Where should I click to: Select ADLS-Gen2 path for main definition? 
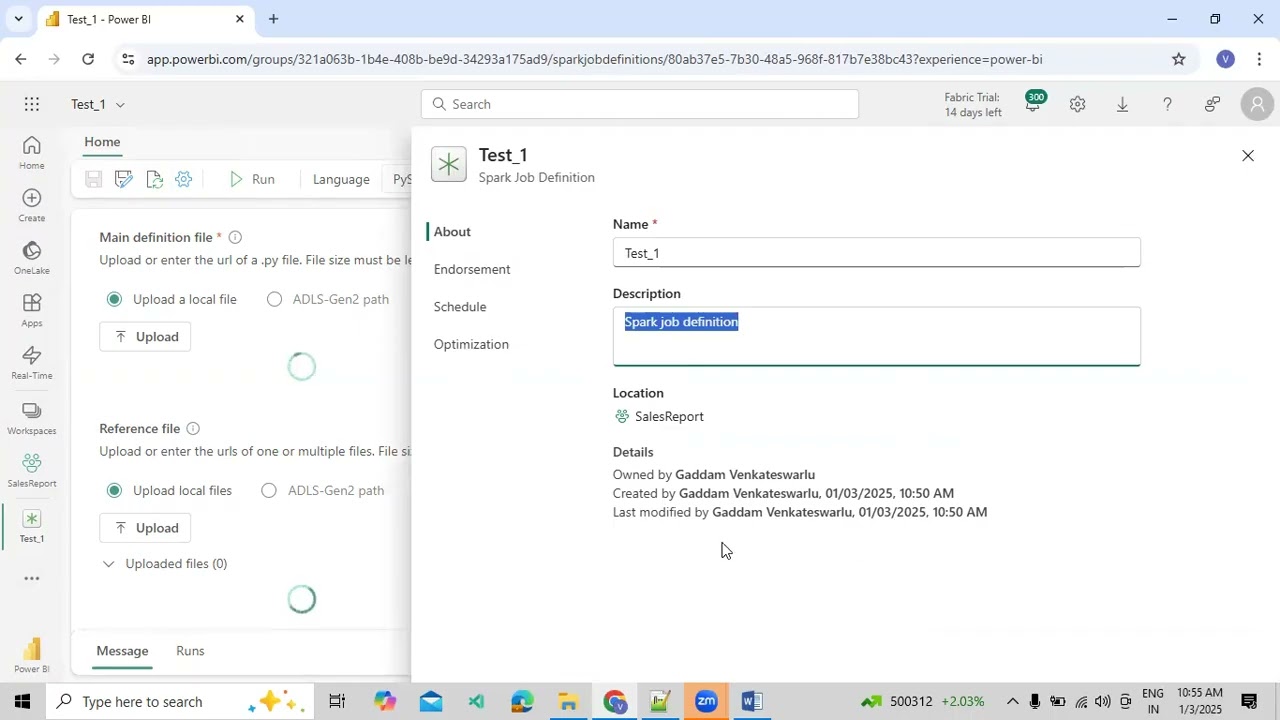click(x=274, y=299)
